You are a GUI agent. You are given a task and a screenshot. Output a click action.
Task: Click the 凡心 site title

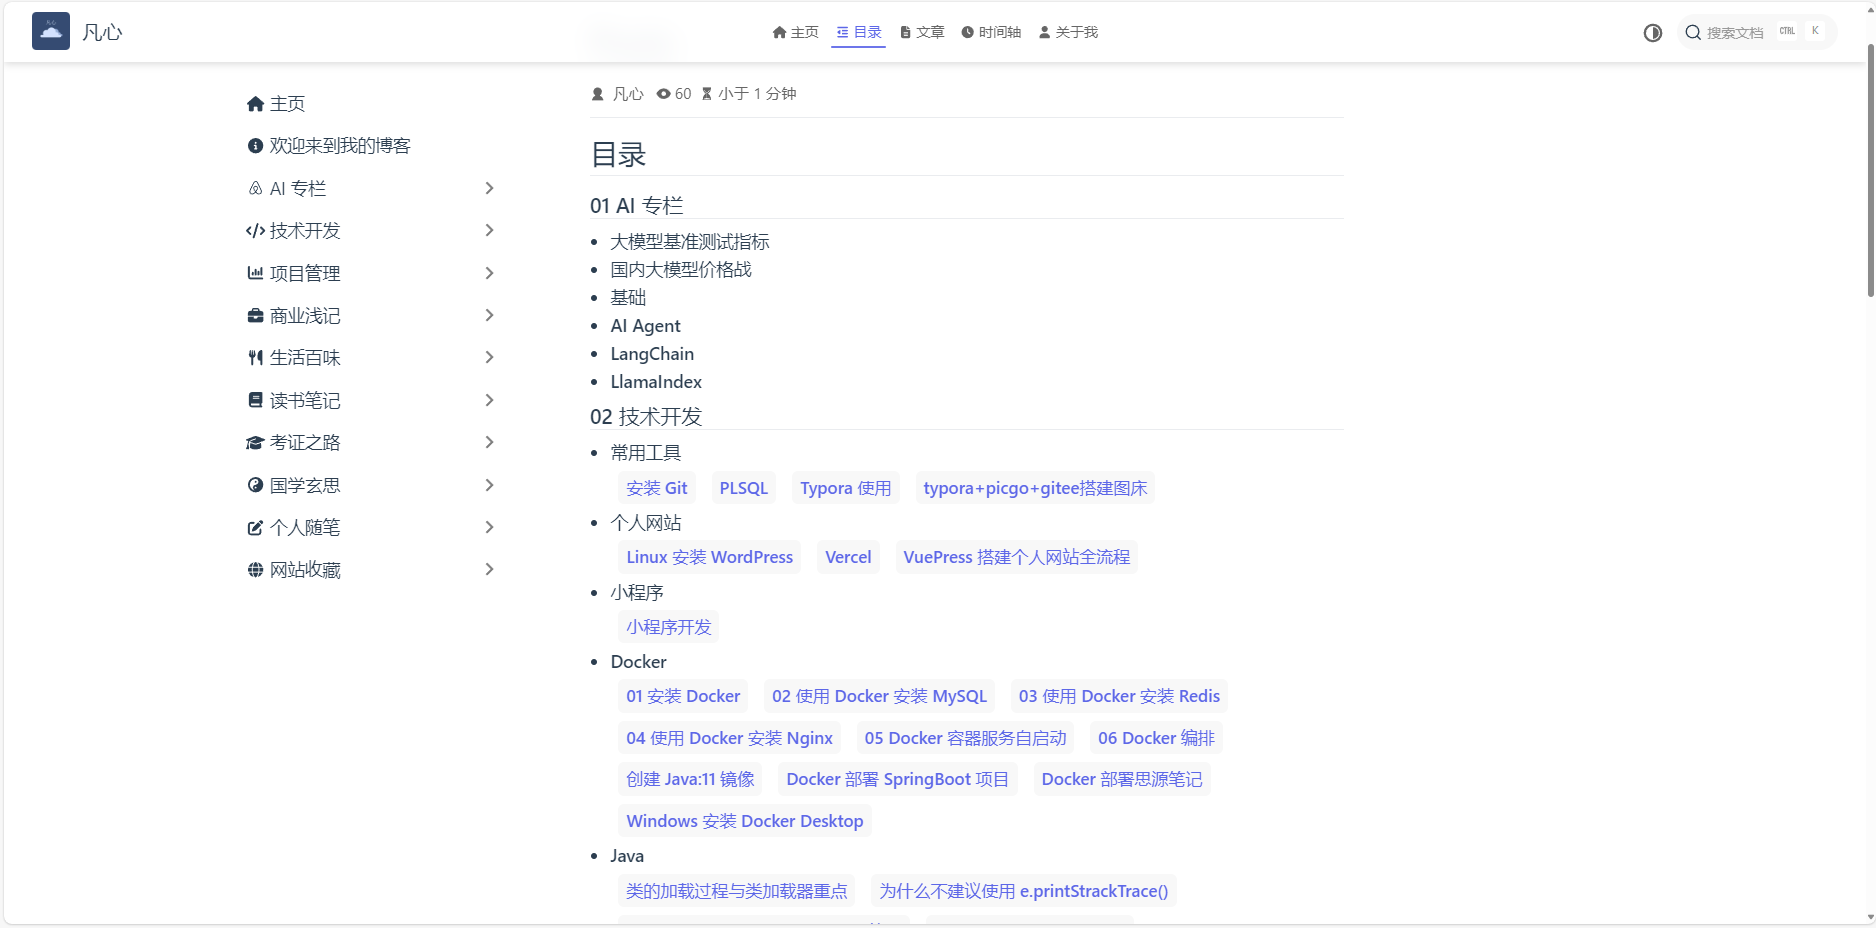102,32
